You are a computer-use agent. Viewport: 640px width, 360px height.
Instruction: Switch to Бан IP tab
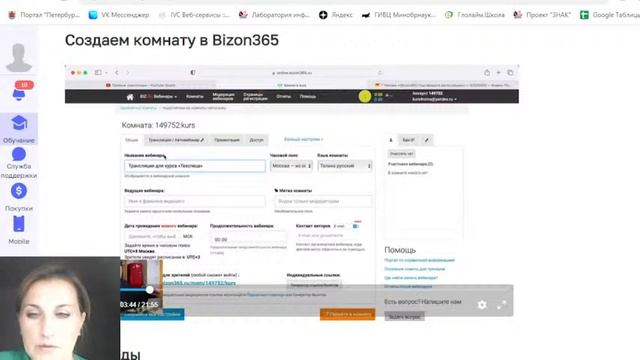click(x=408, y=140)
